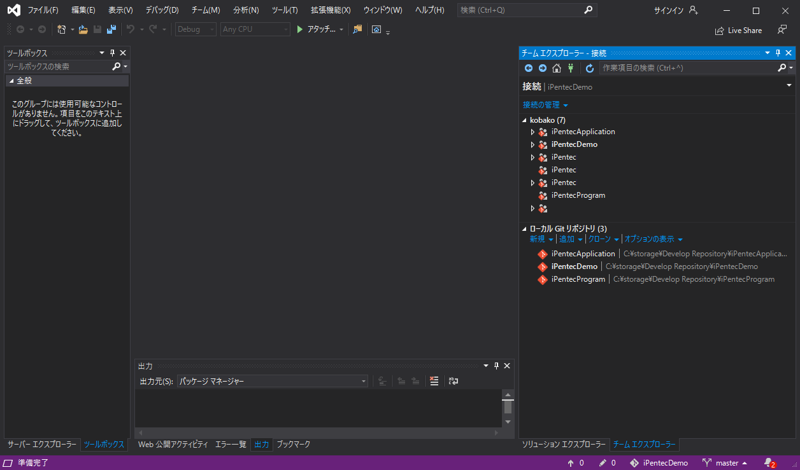This screenshot has width=800, height=470.
Task: Open Team Explorer window position menu arrow
Action: tap(767, 53)
